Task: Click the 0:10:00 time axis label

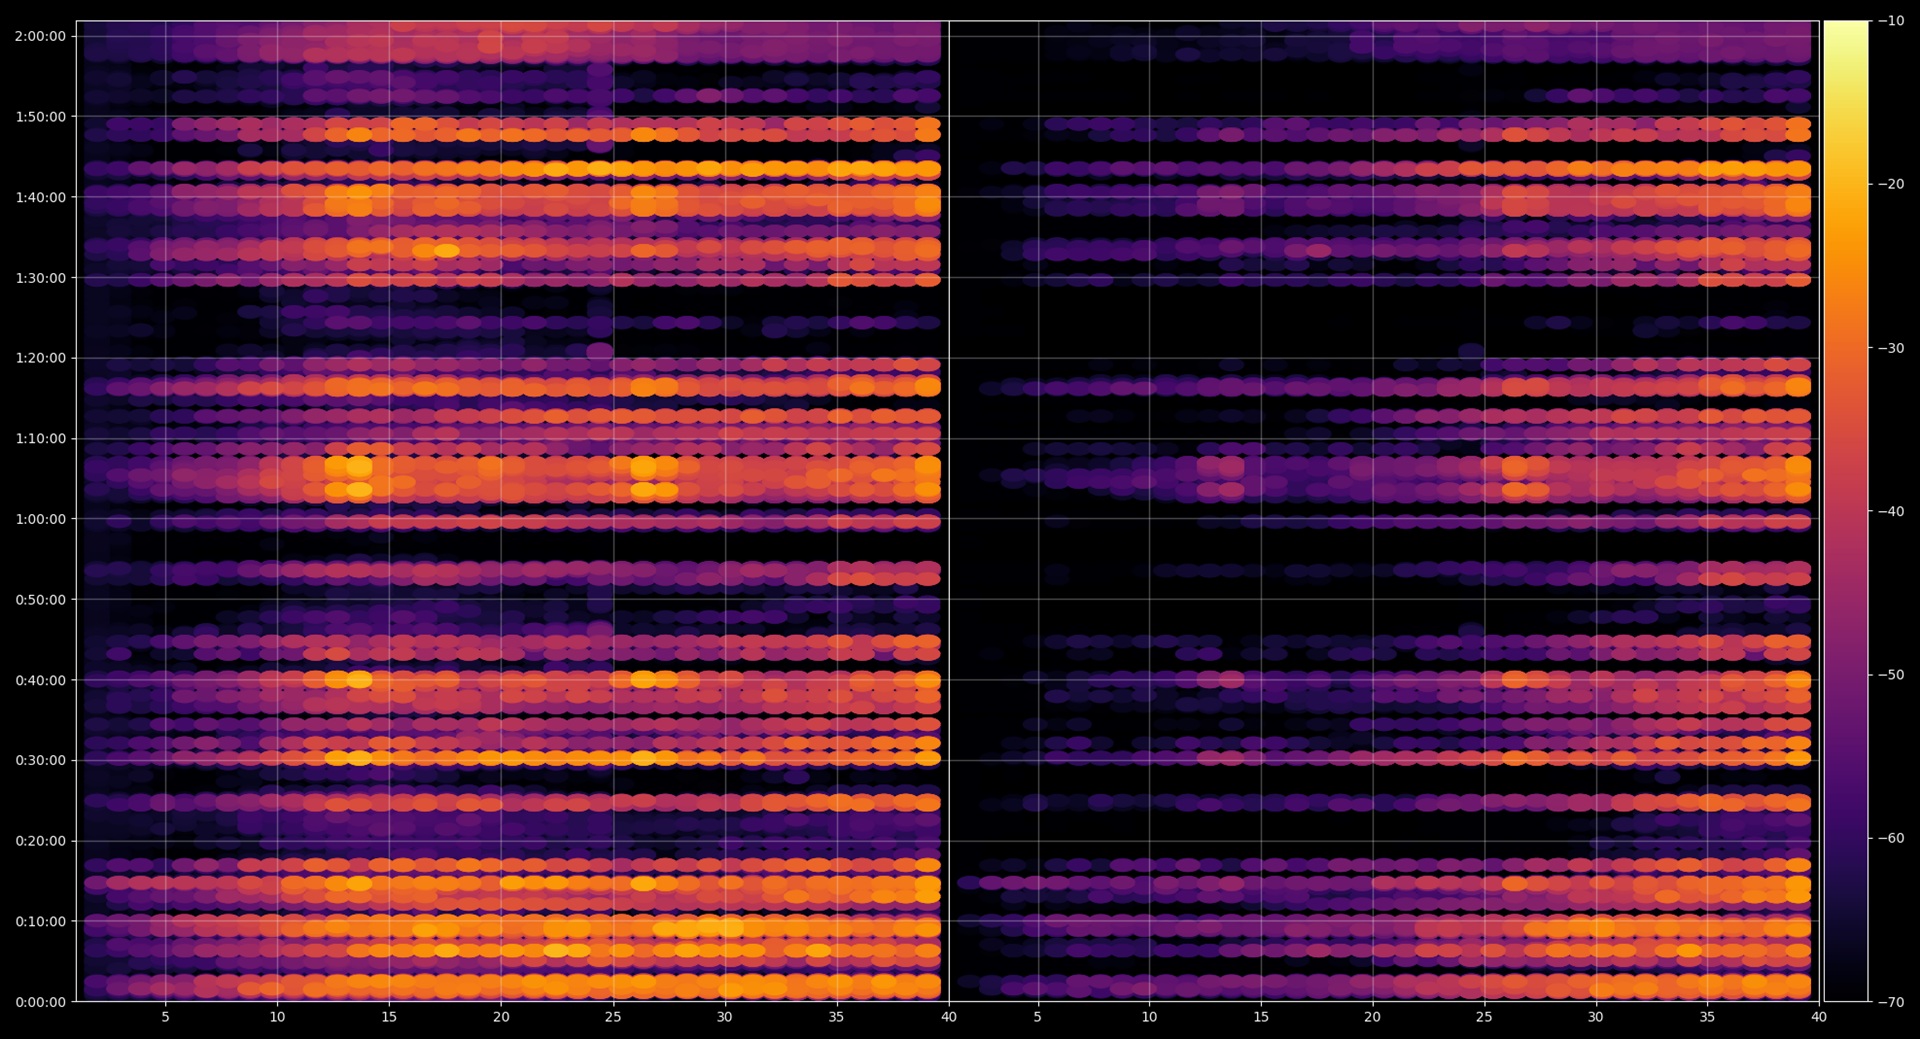Action: [x=40, y=922]
